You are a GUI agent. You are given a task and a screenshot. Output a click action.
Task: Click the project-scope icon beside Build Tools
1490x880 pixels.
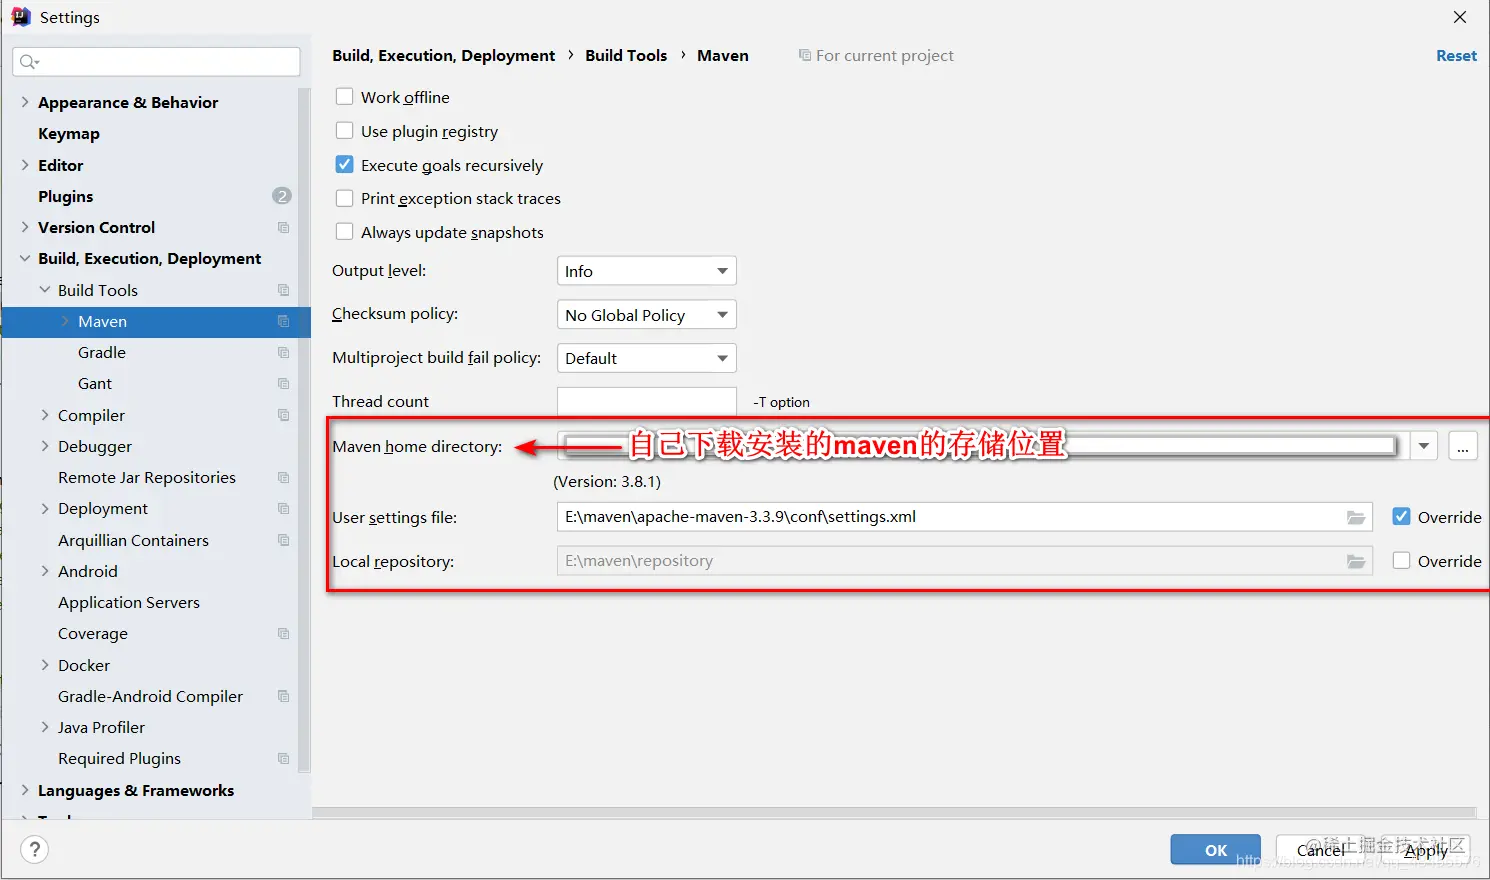pyautogui.click(x=283, y=290)
